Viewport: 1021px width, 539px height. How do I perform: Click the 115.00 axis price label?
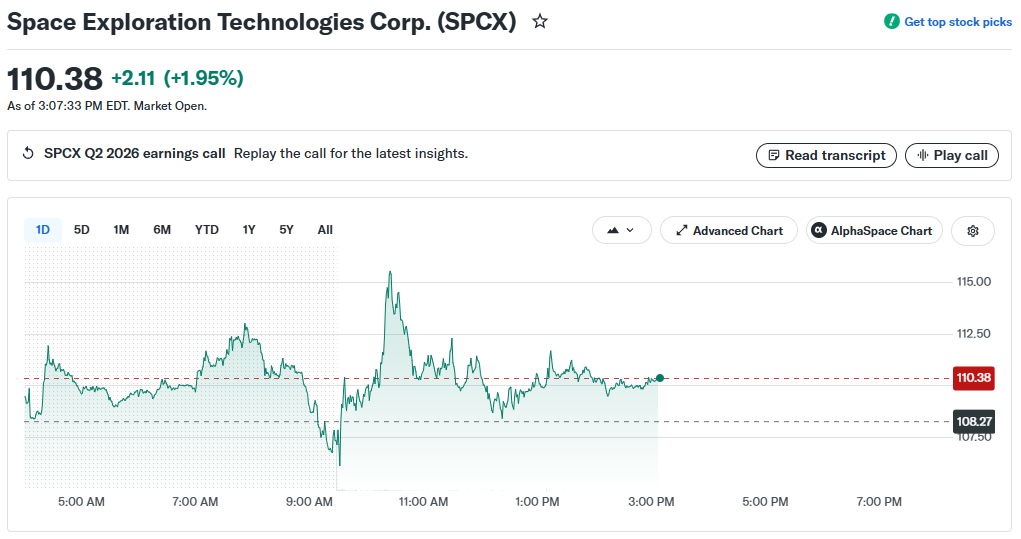973,282
